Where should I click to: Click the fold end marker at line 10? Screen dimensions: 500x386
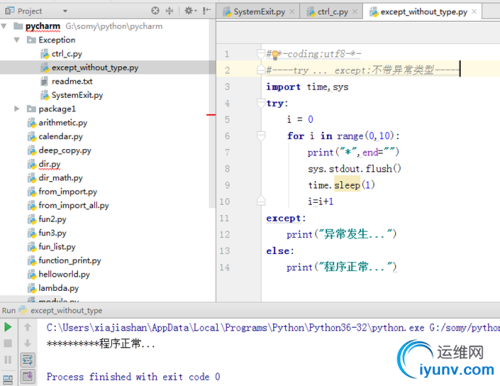pos(261,201)
